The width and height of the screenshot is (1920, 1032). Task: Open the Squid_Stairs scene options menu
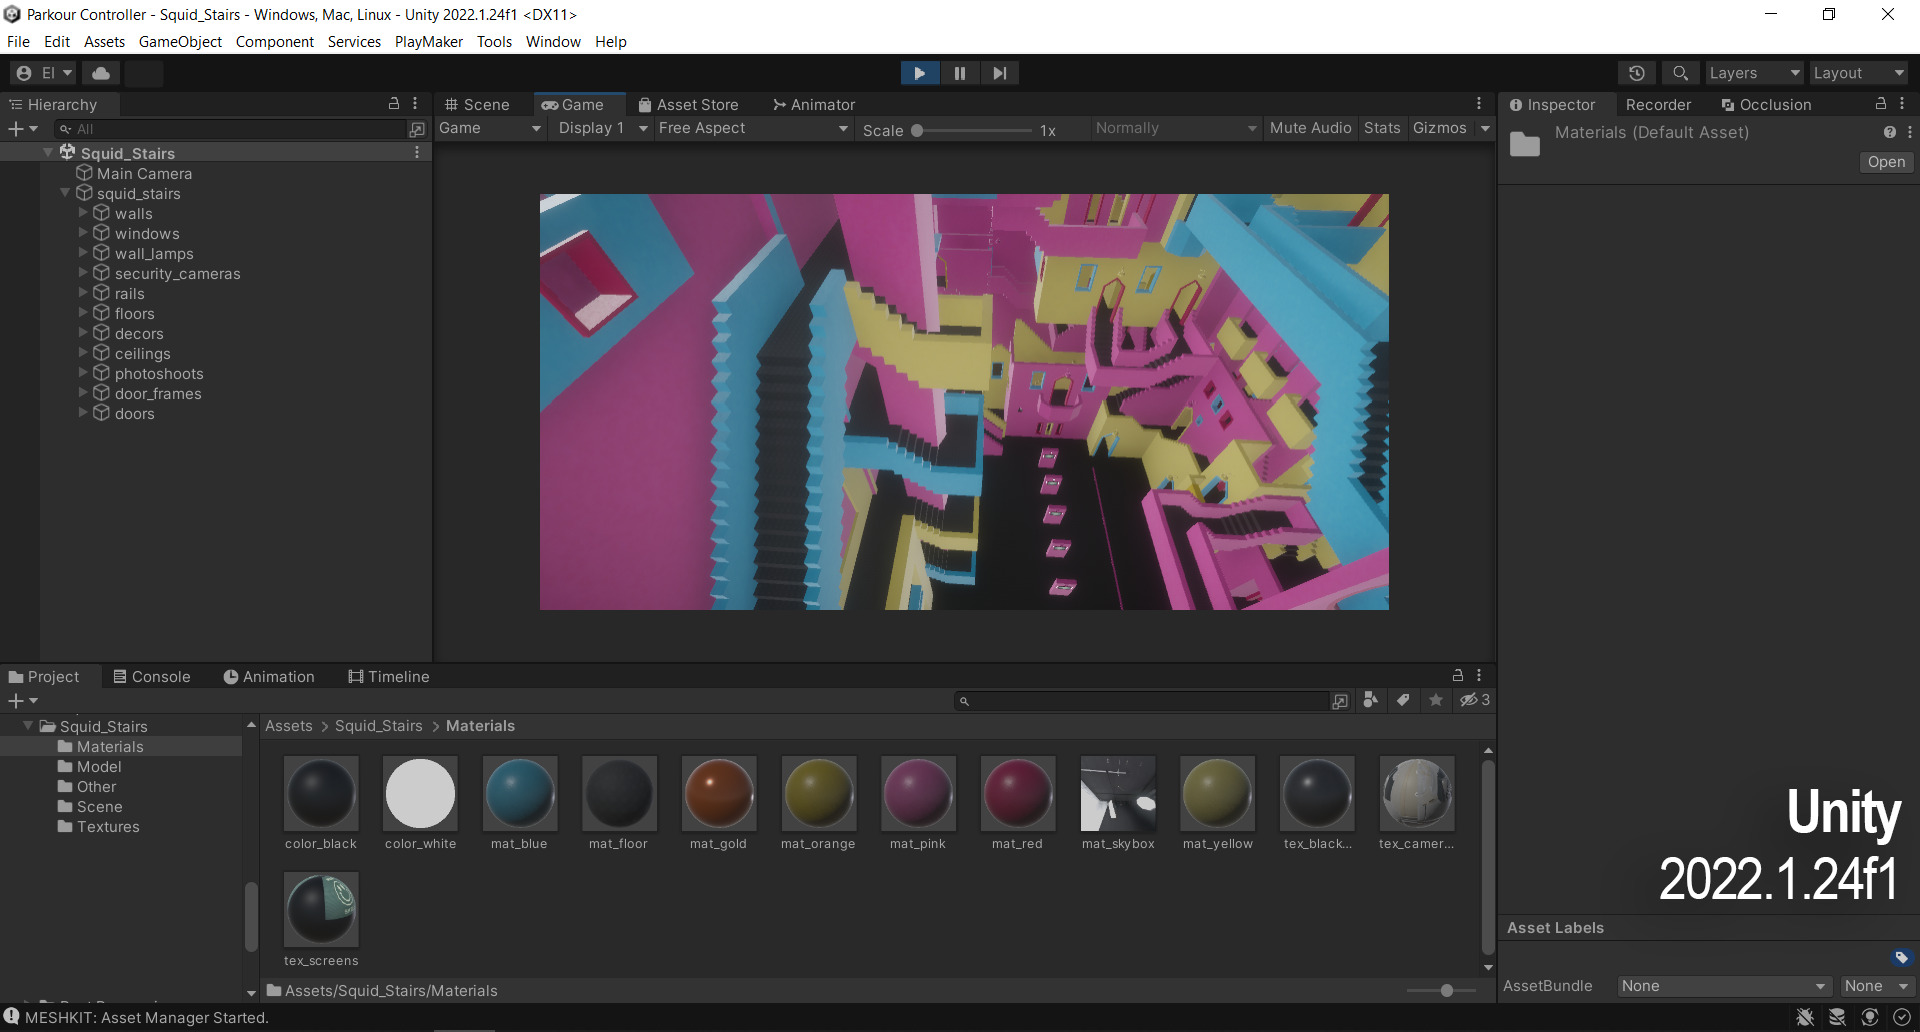(417, 152)
